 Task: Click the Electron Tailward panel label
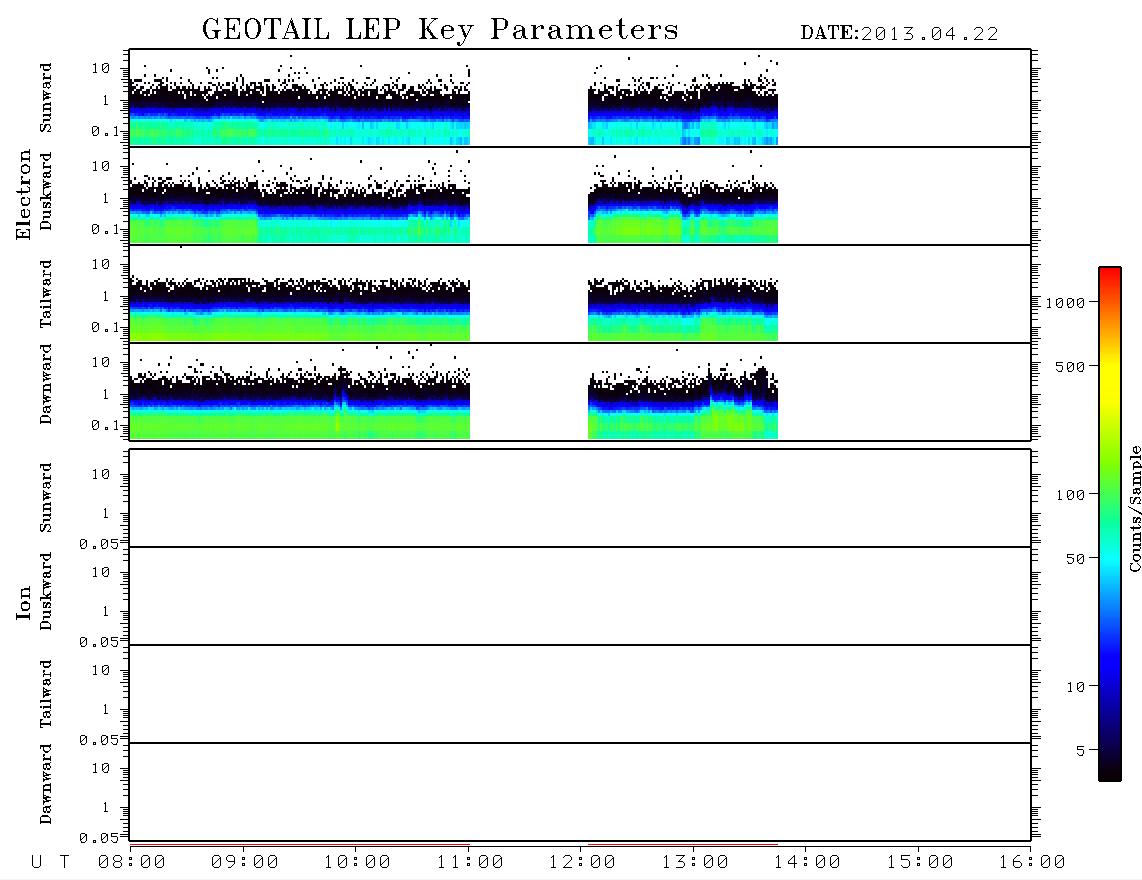45,294
